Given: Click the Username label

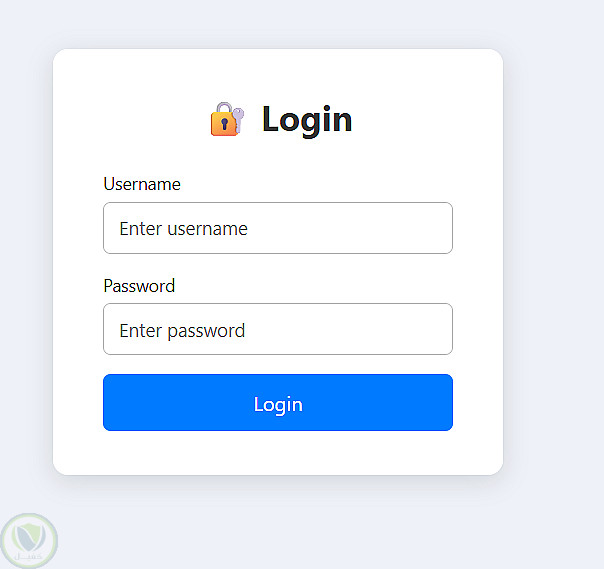Looking at the screenshot, I should point(142,184).
